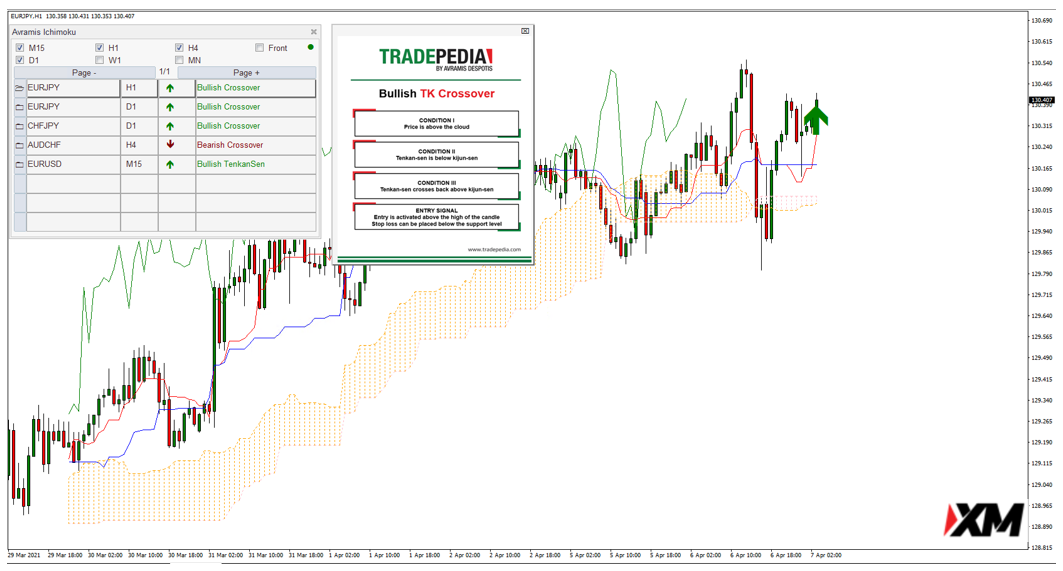Viewport: 1063px width, 571px height.
Task: Click 7 Apr 02:00 time axis label
Action: click(826, 555)
